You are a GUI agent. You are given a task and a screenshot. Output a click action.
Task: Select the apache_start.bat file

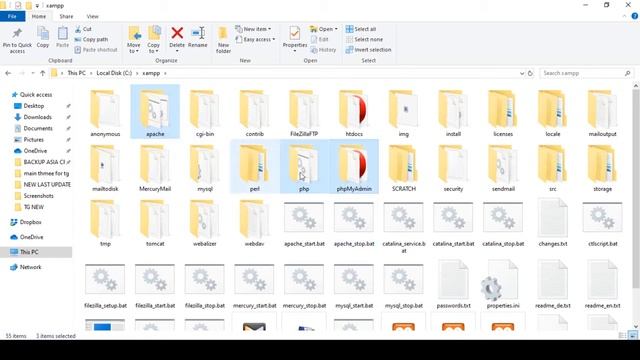pyautogui.click(x=304, y=224)
